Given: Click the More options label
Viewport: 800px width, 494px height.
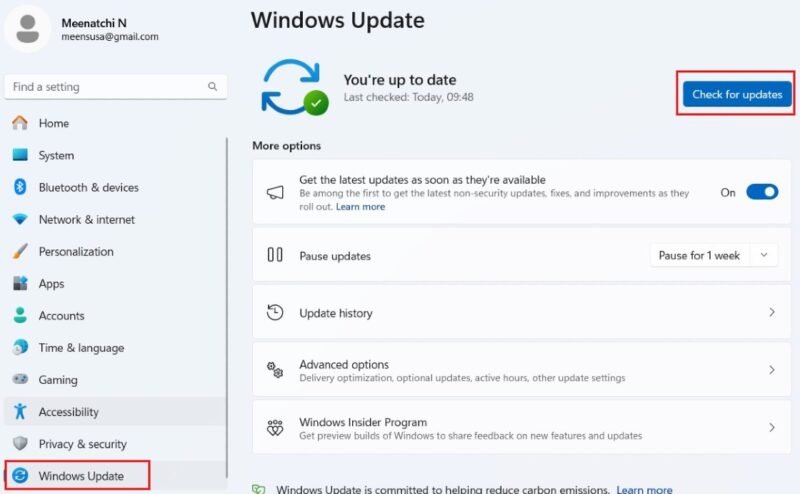Looking at the screenshot, I should [286, 145].
